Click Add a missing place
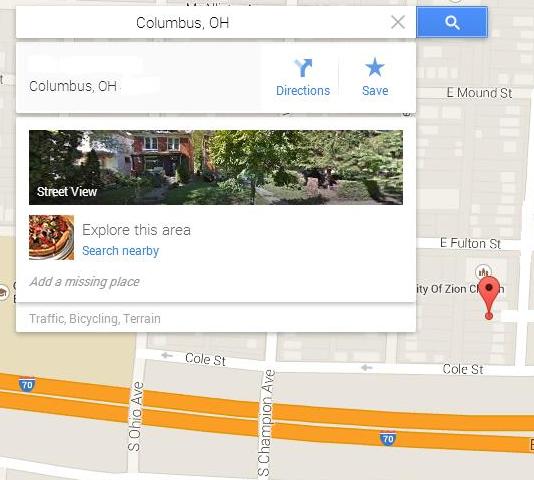Viewport: 534px width, 480px height. 84,281
